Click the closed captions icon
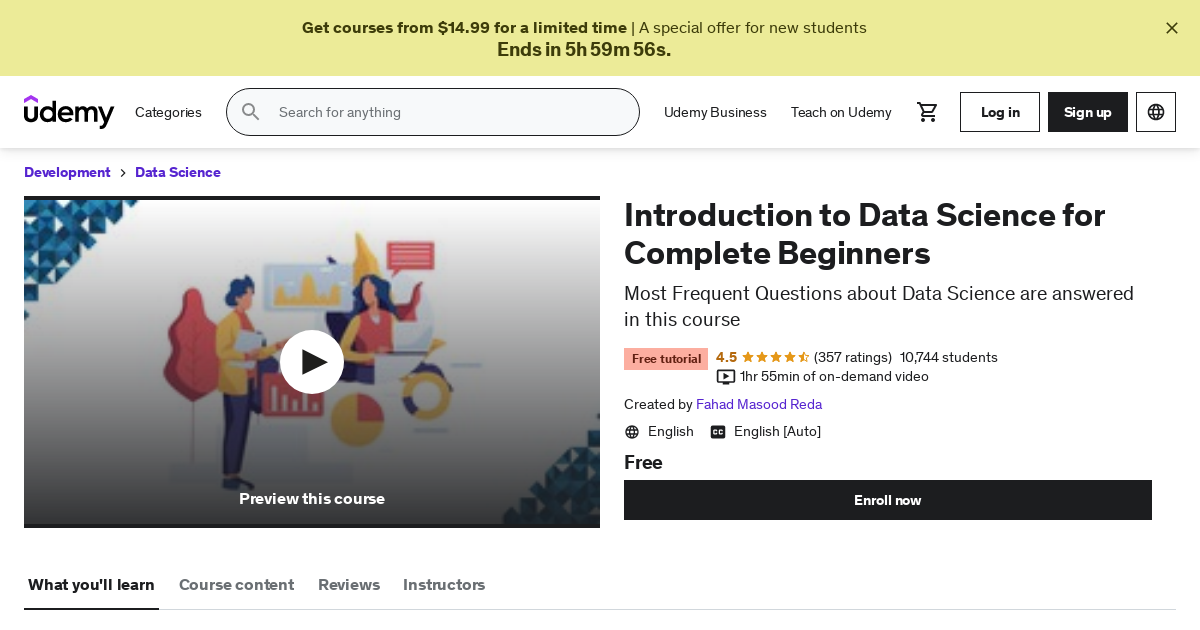 pyautogui.click(x=718, y=432)
